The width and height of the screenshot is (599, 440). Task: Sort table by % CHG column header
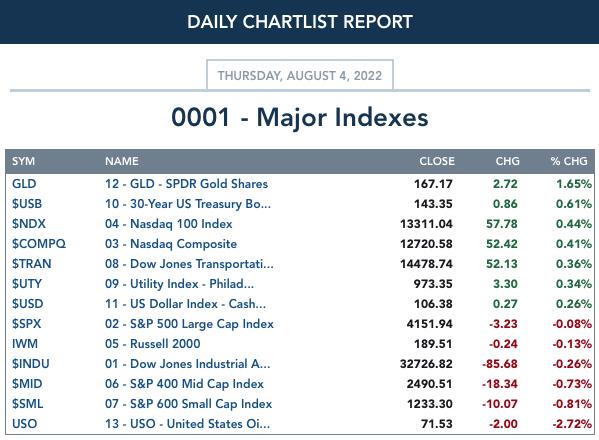[569, 161]
